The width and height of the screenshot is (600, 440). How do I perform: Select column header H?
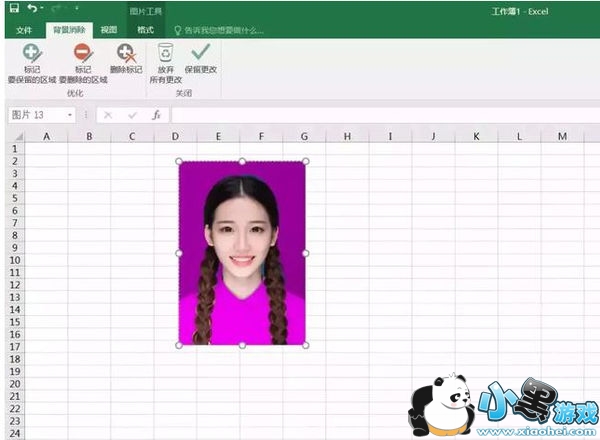pos(346,136)
